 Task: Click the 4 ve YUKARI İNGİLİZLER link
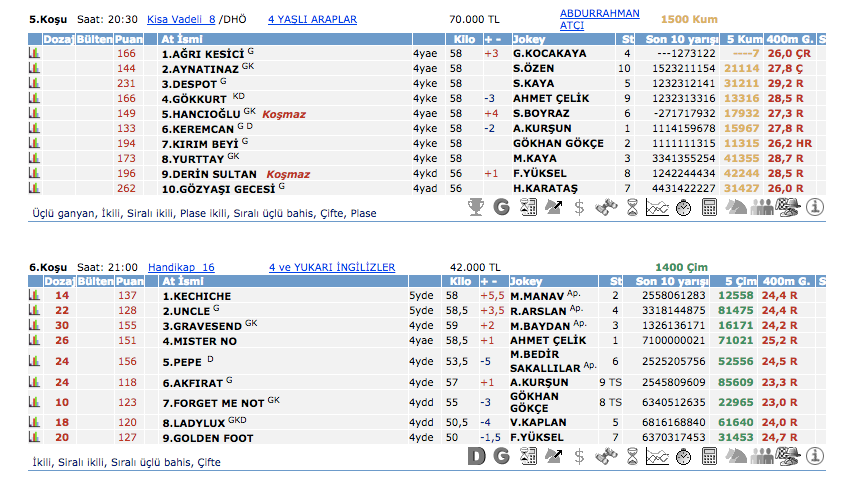331,267
